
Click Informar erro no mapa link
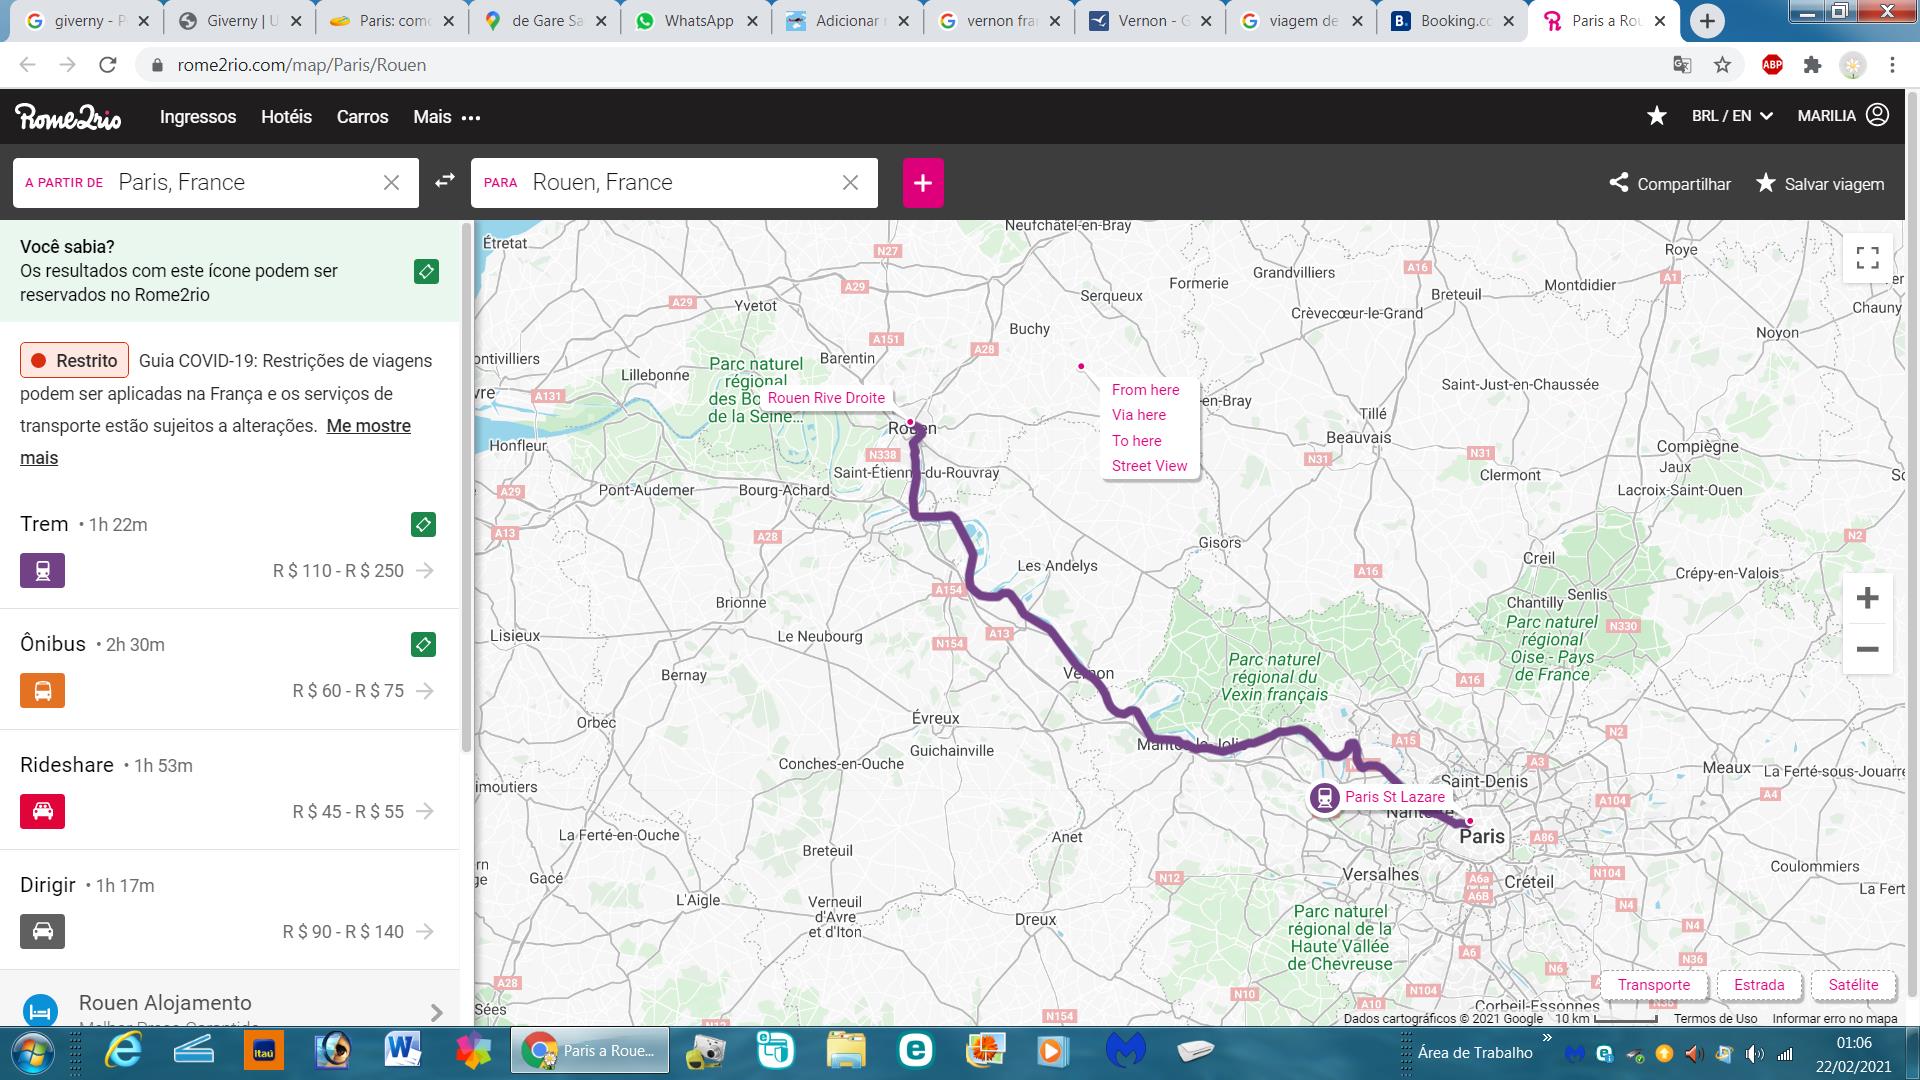pos(1834,1018)
